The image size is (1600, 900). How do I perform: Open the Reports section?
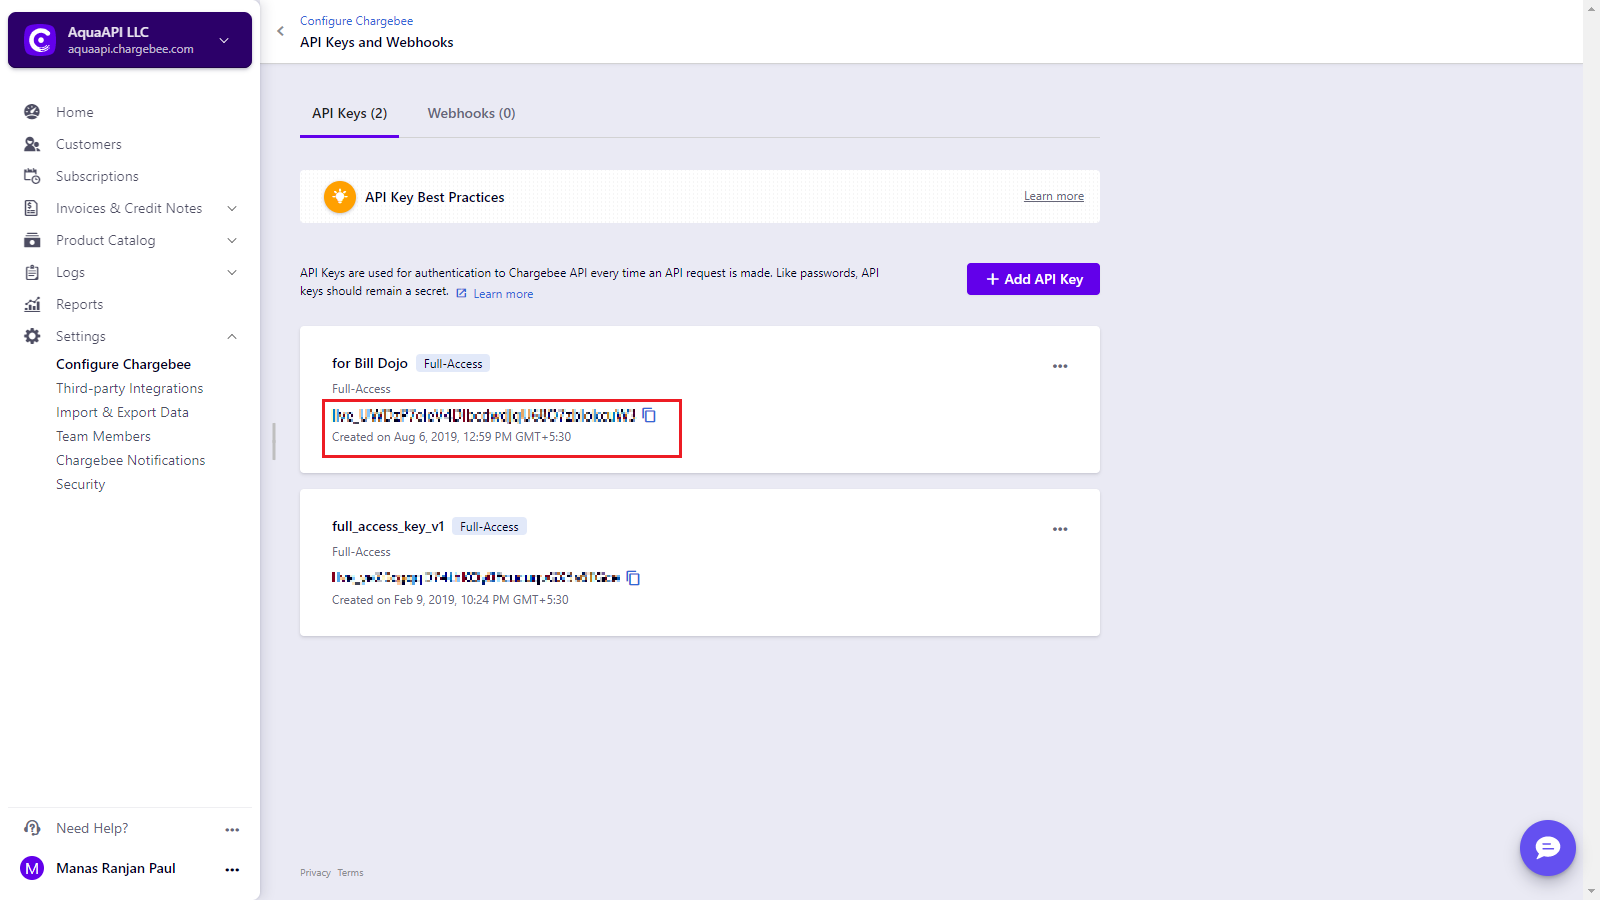click(x=80, y=304)
